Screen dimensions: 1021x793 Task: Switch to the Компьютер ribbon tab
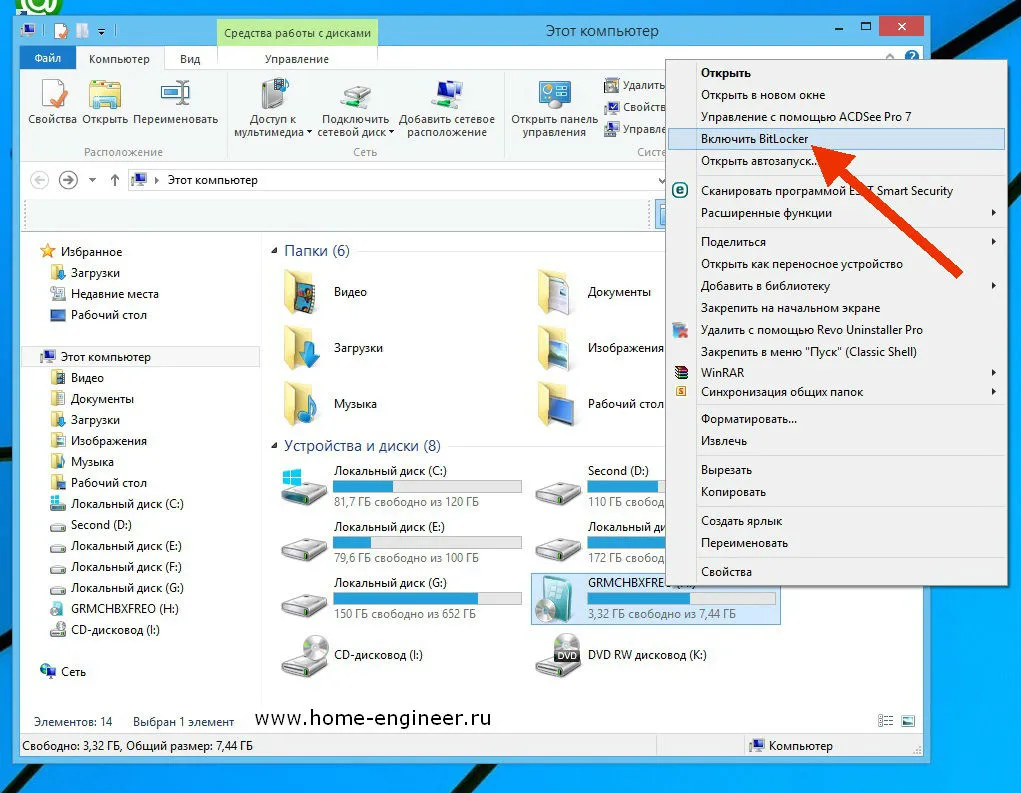coord(119,59)
